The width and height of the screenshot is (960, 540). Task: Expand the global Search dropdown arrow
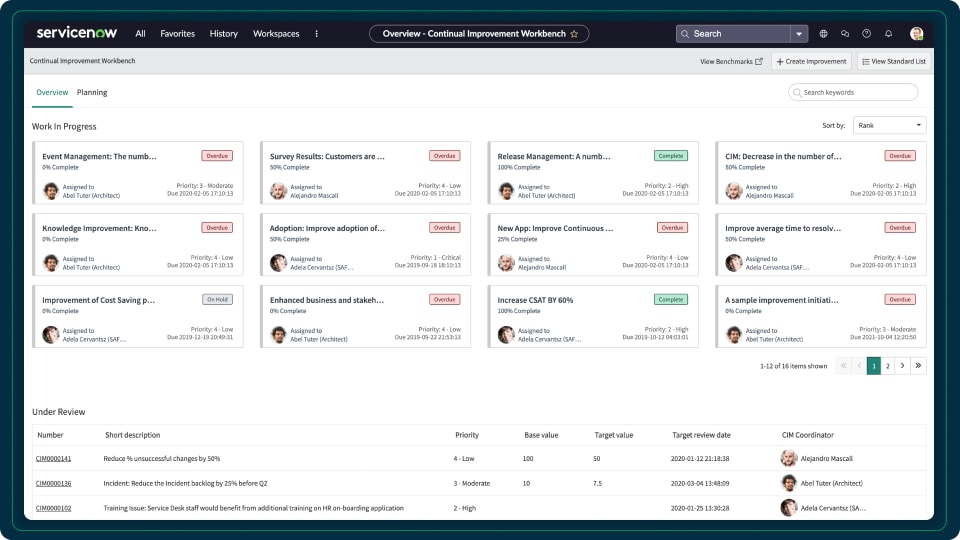click(x=799, y=33)
